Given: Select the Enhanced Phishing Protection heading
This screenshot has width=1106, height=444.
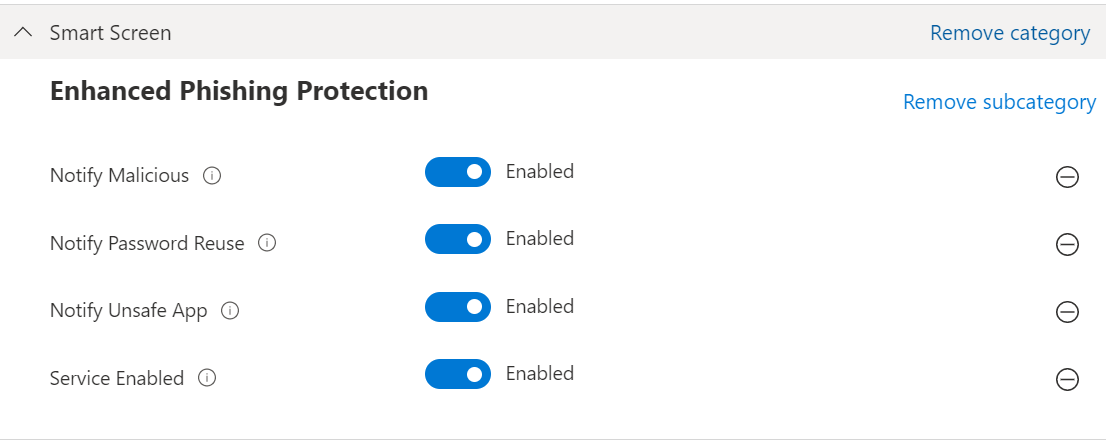Looking at the screenshot, I should pyautogui.click(x=239, y=91).
